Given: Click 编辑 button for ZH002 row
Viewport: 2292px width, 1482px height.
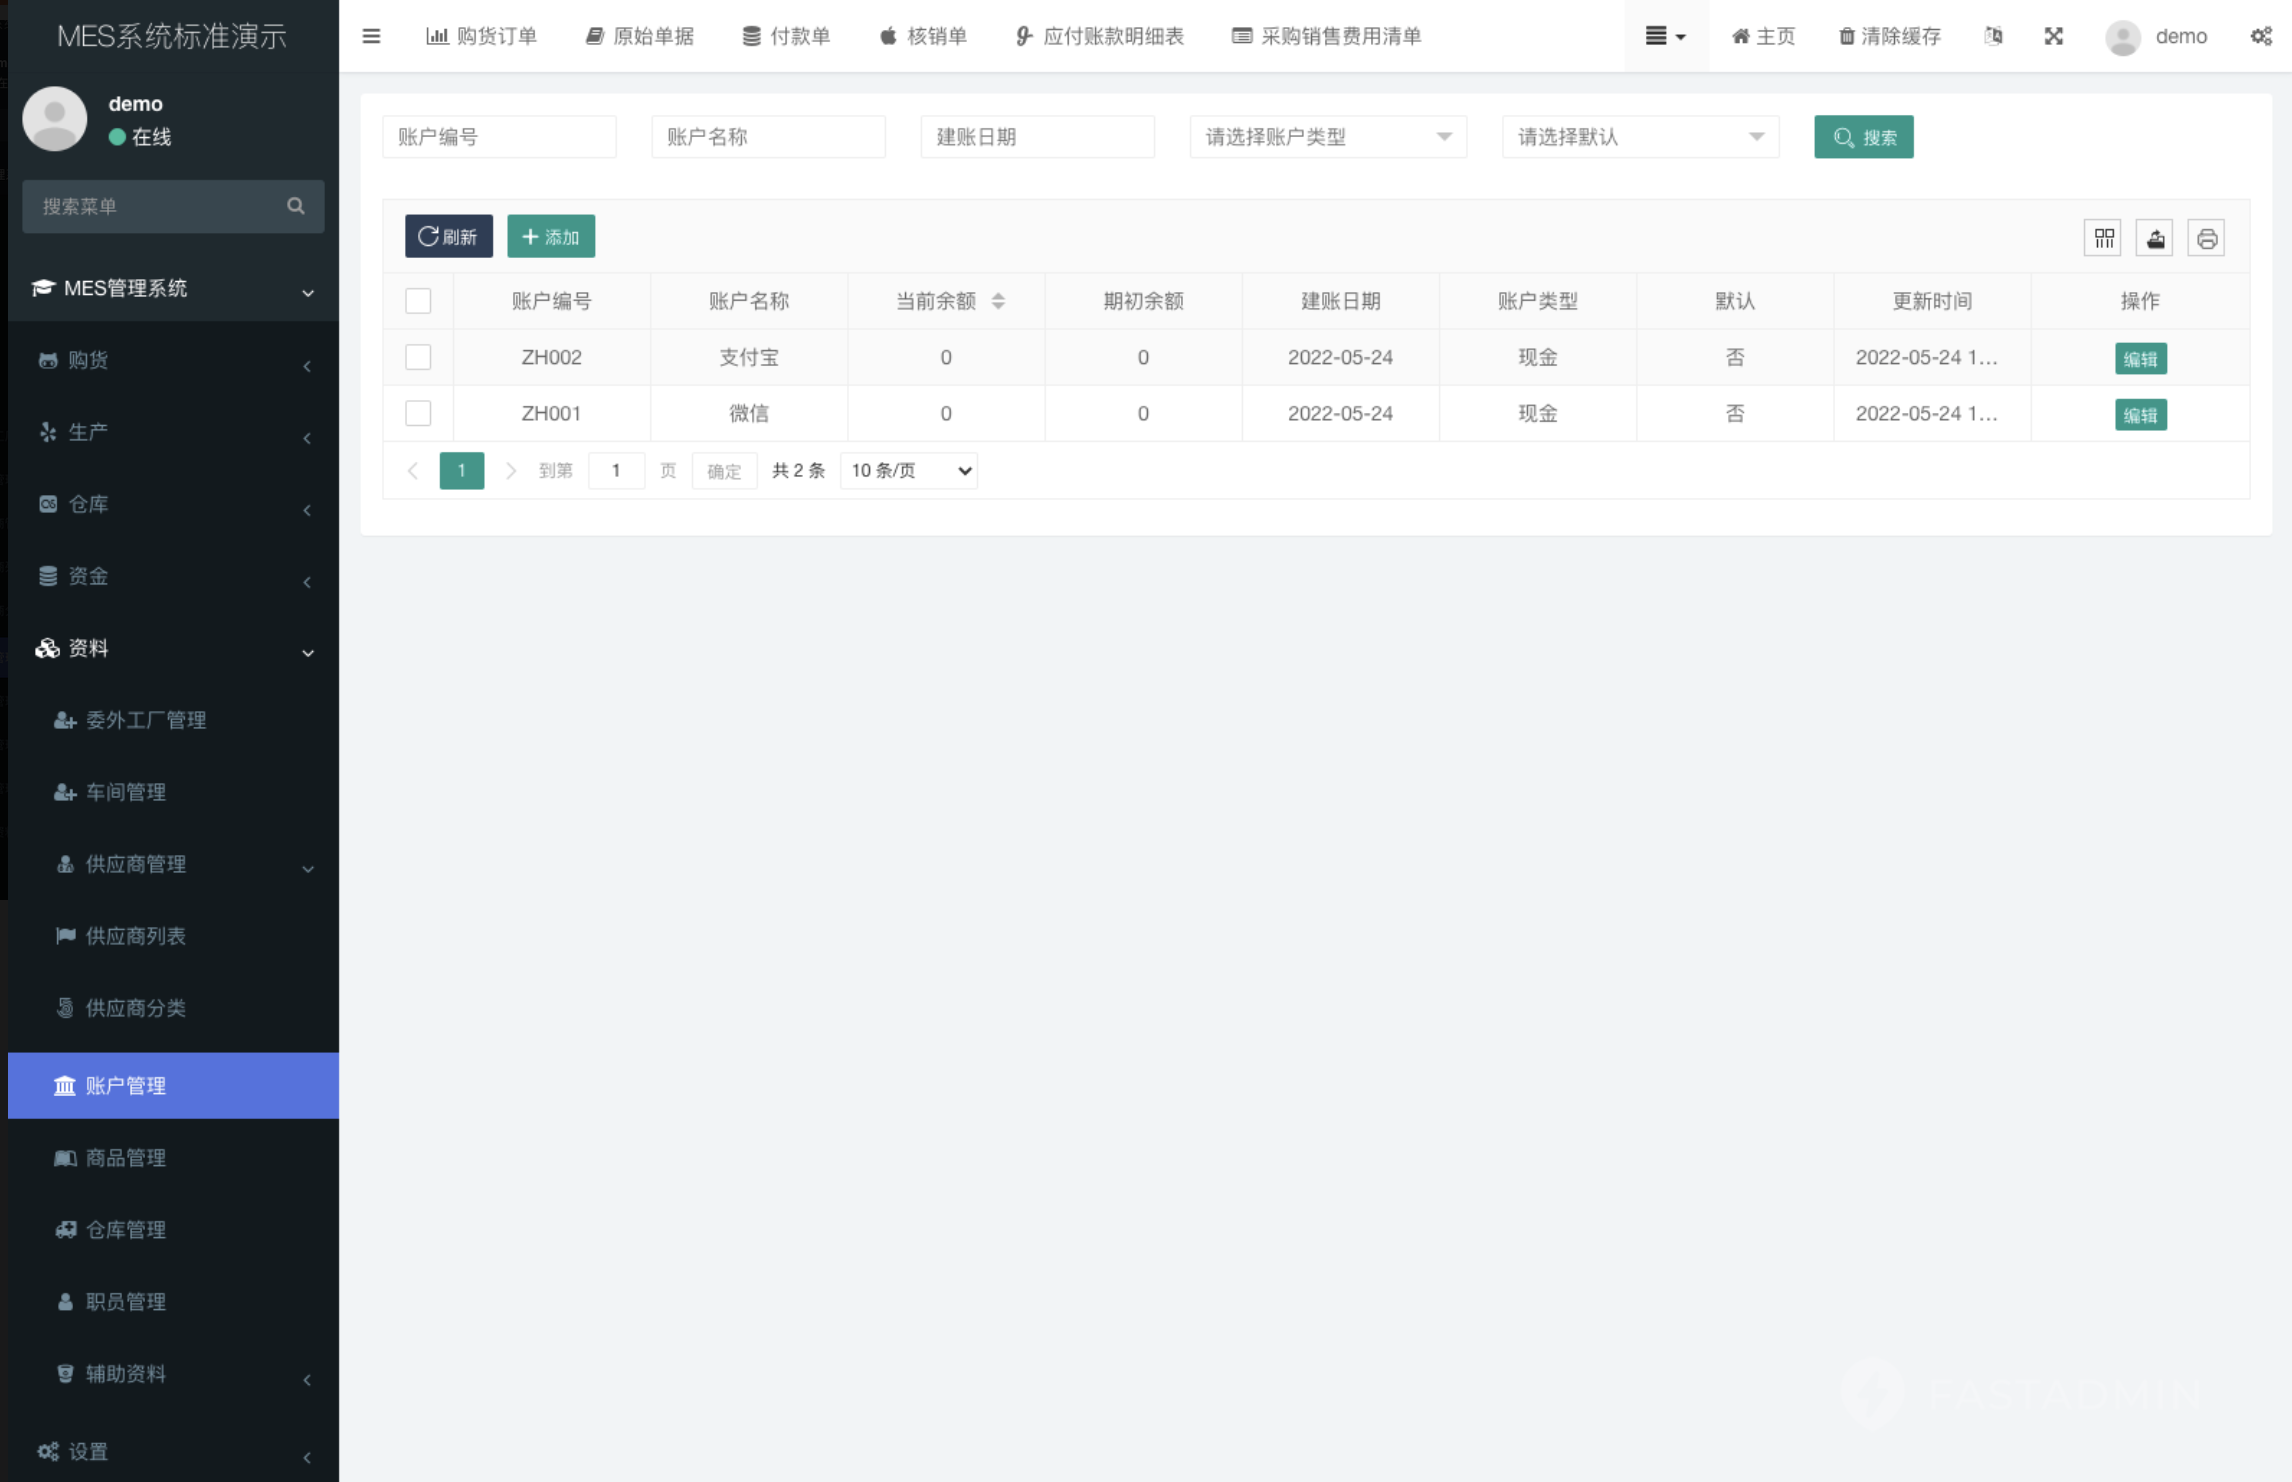Looking at the screenshot, I should point(2140,359).
